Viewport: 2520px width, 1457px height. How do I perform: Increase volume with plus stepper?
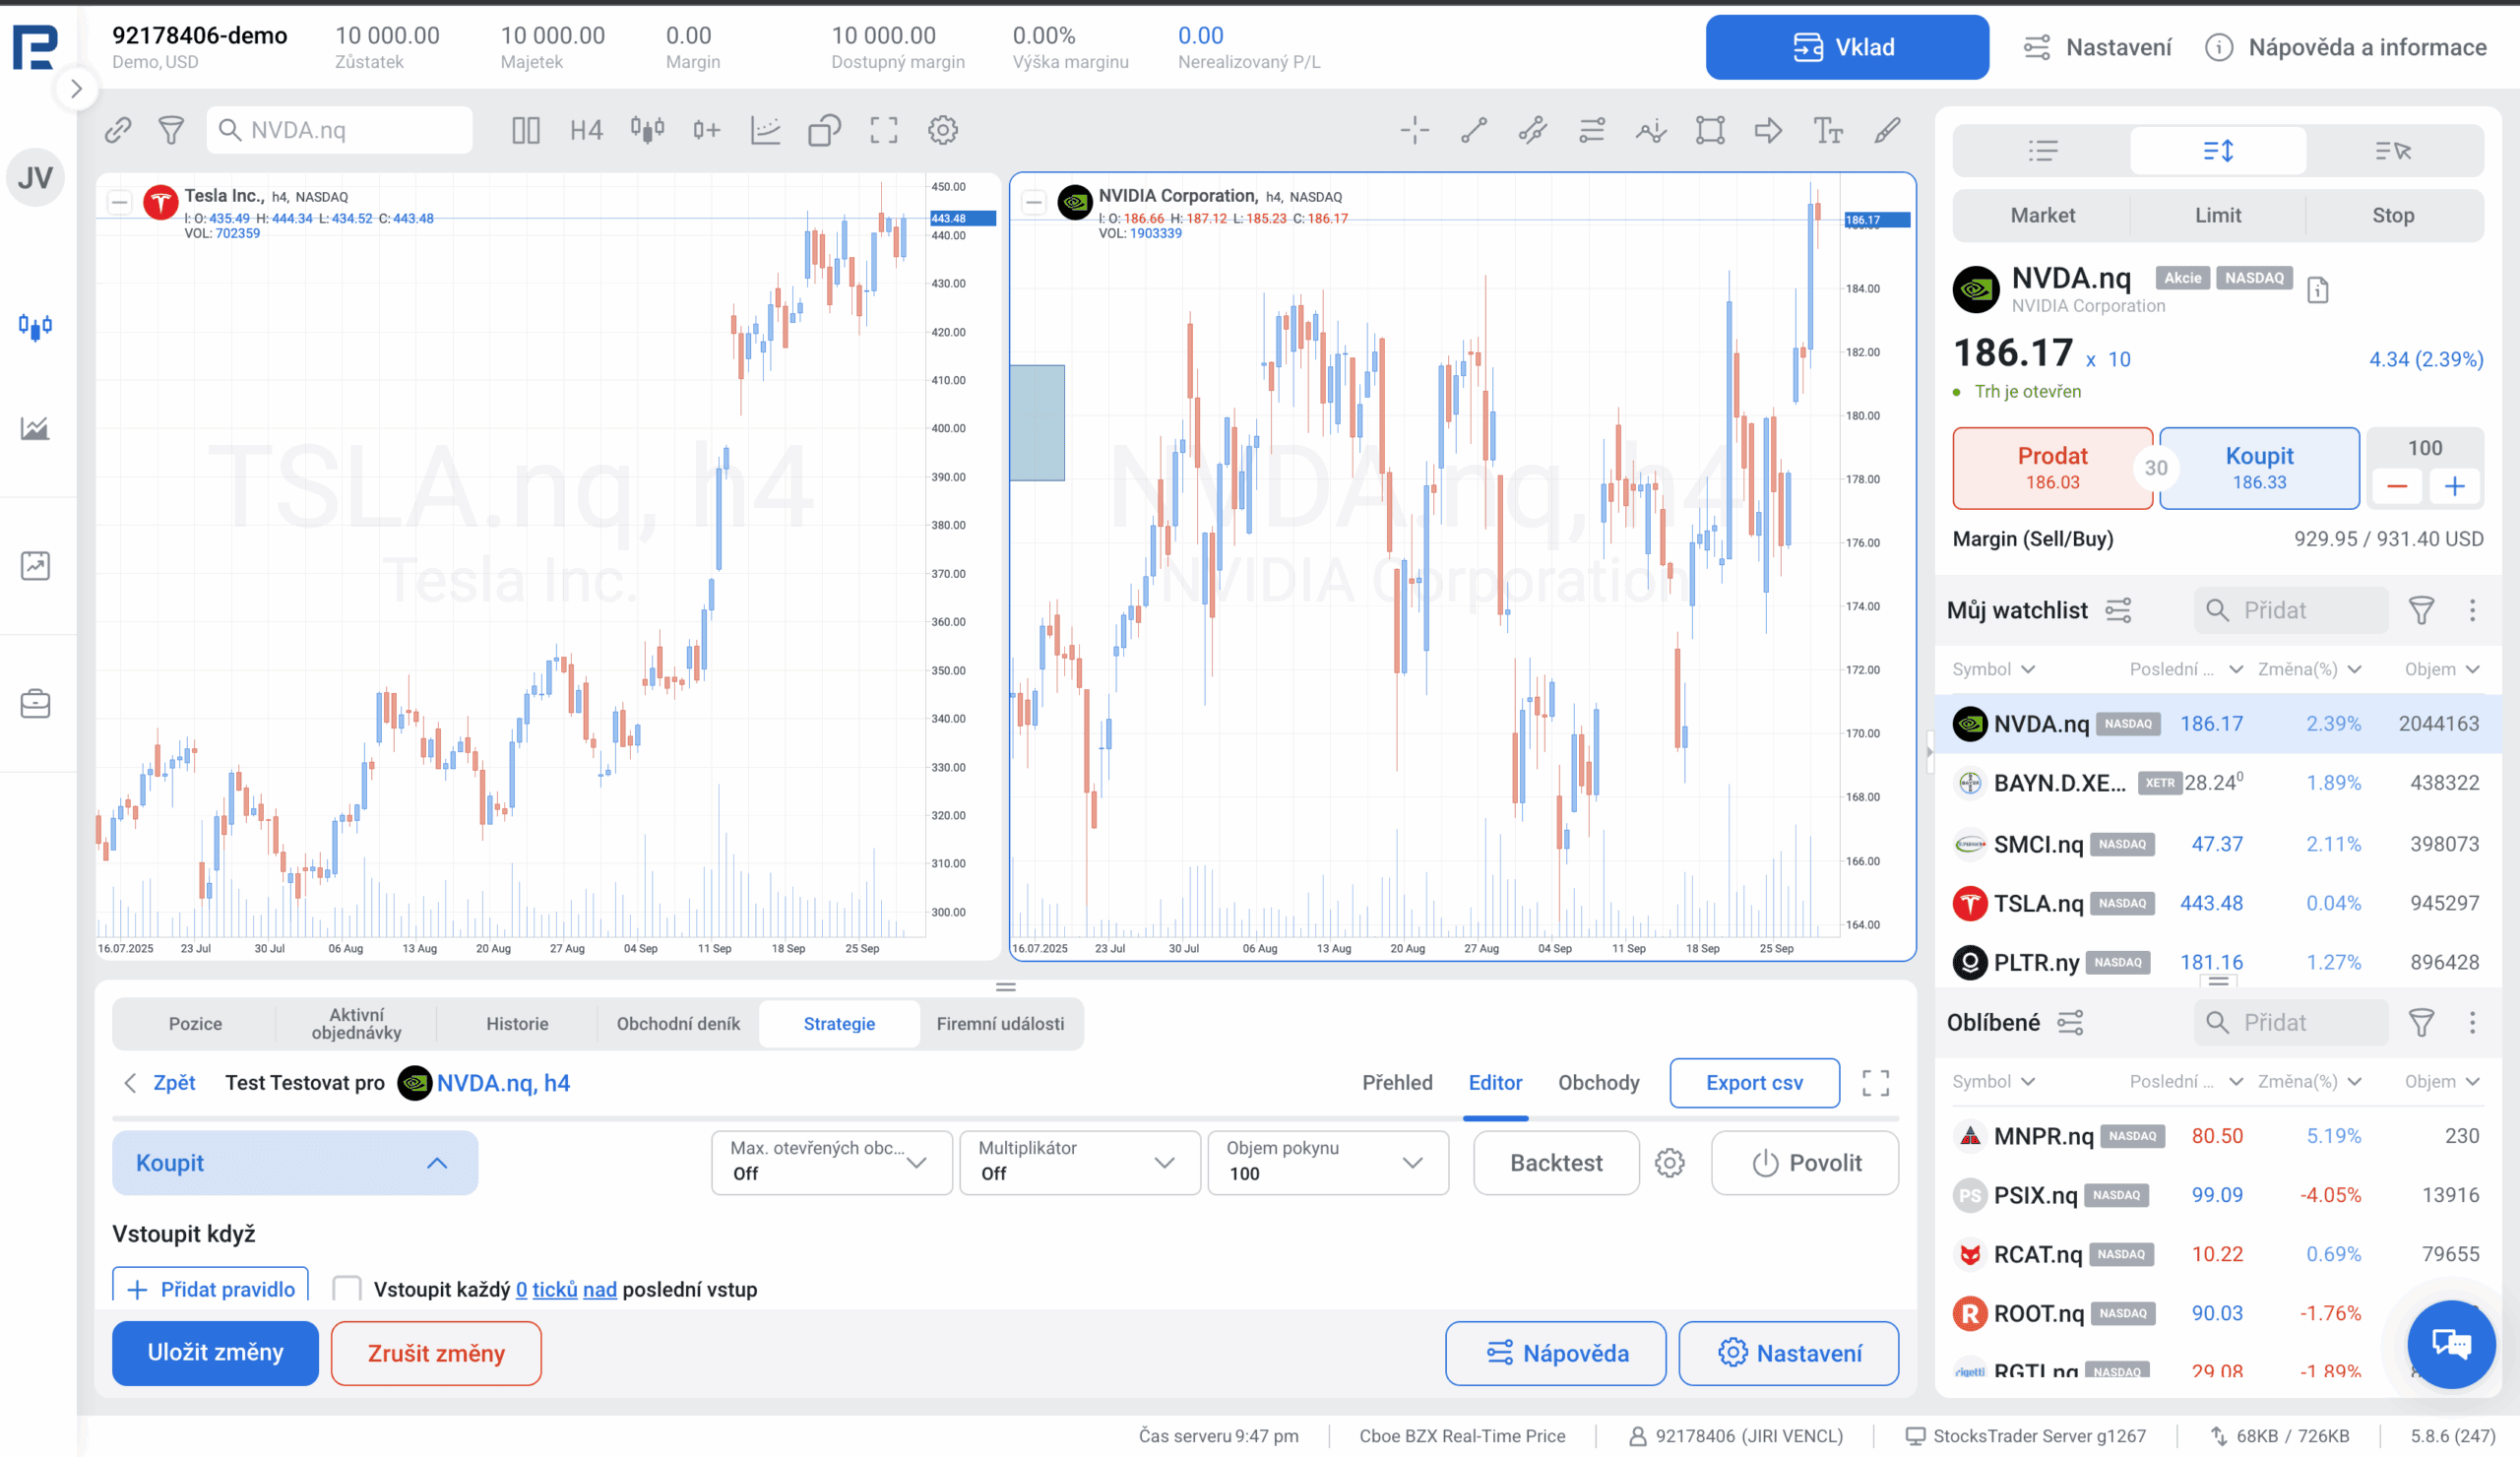2454,486
